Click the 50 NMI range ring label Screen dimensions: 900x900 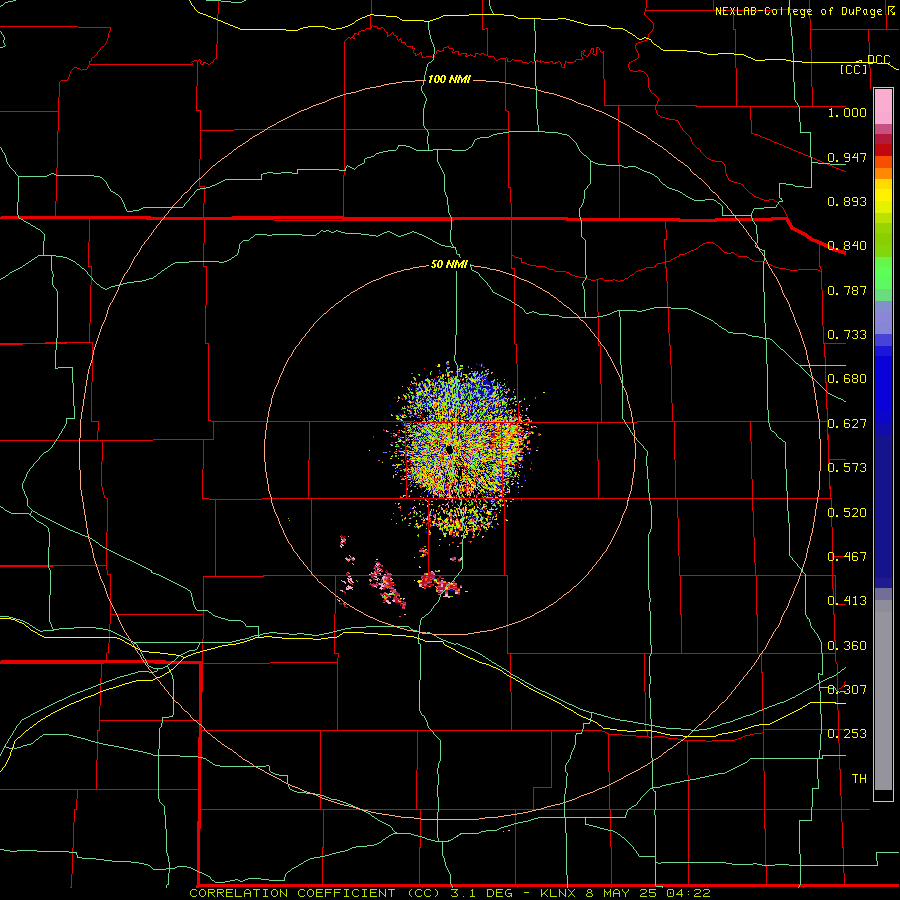point(449,264)
